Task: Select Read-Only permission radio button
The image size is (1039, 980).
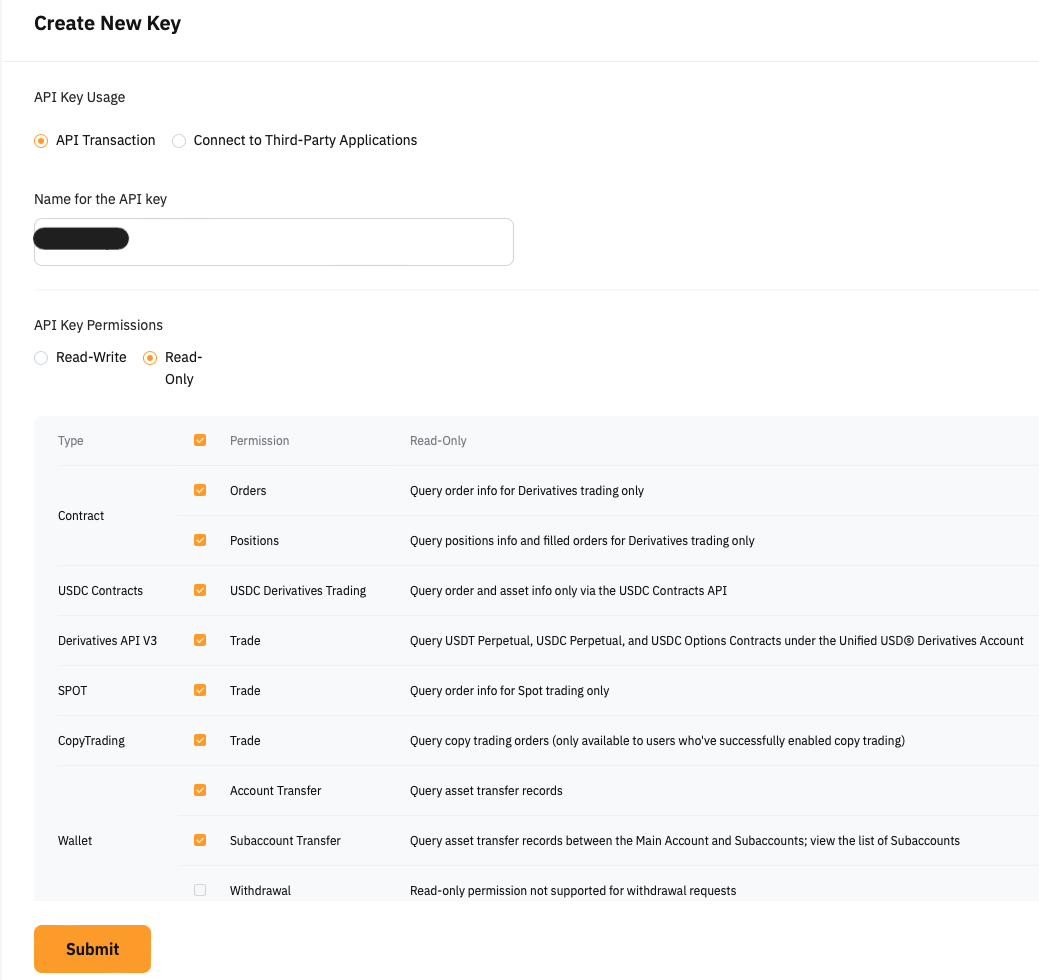Action: [x=150, y=358]
